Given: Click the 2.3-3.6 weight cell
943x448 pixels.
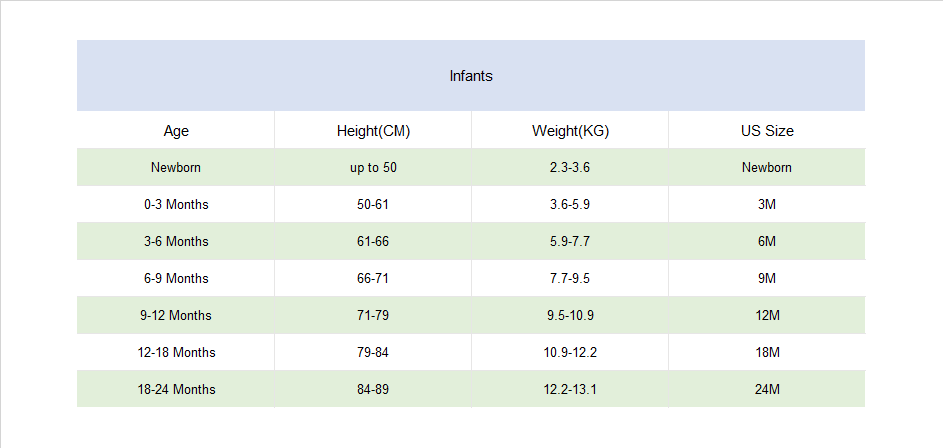Looking at the screenshot, I should click(570, 167).
